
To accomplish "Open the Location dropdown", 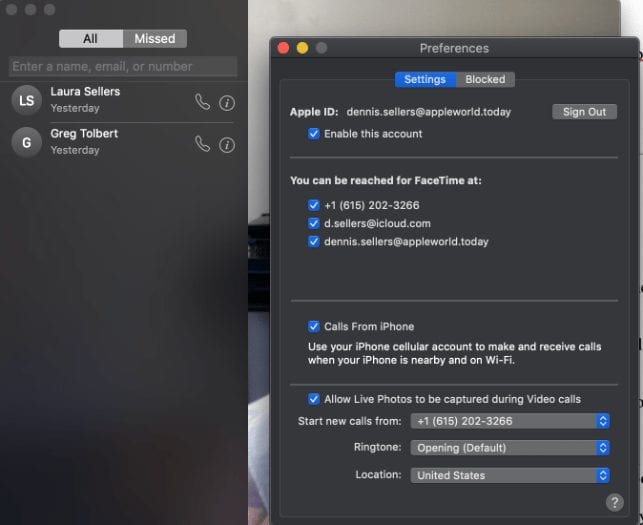I will [510, 475].
